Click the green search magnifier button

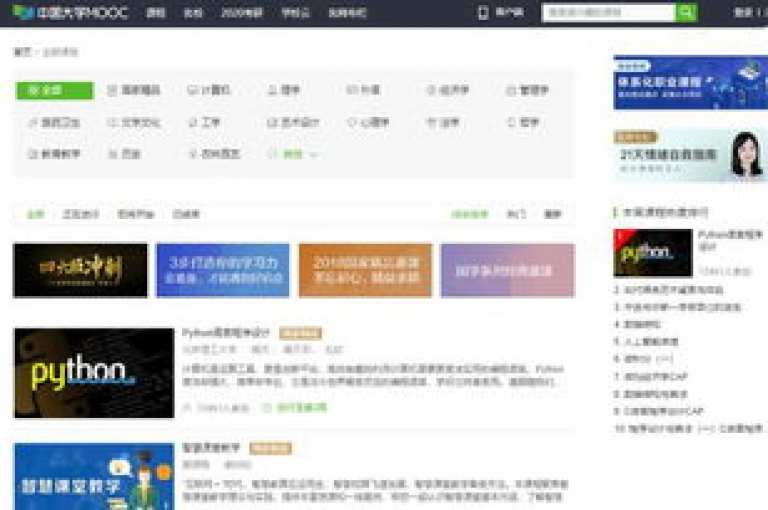[686, 12]
